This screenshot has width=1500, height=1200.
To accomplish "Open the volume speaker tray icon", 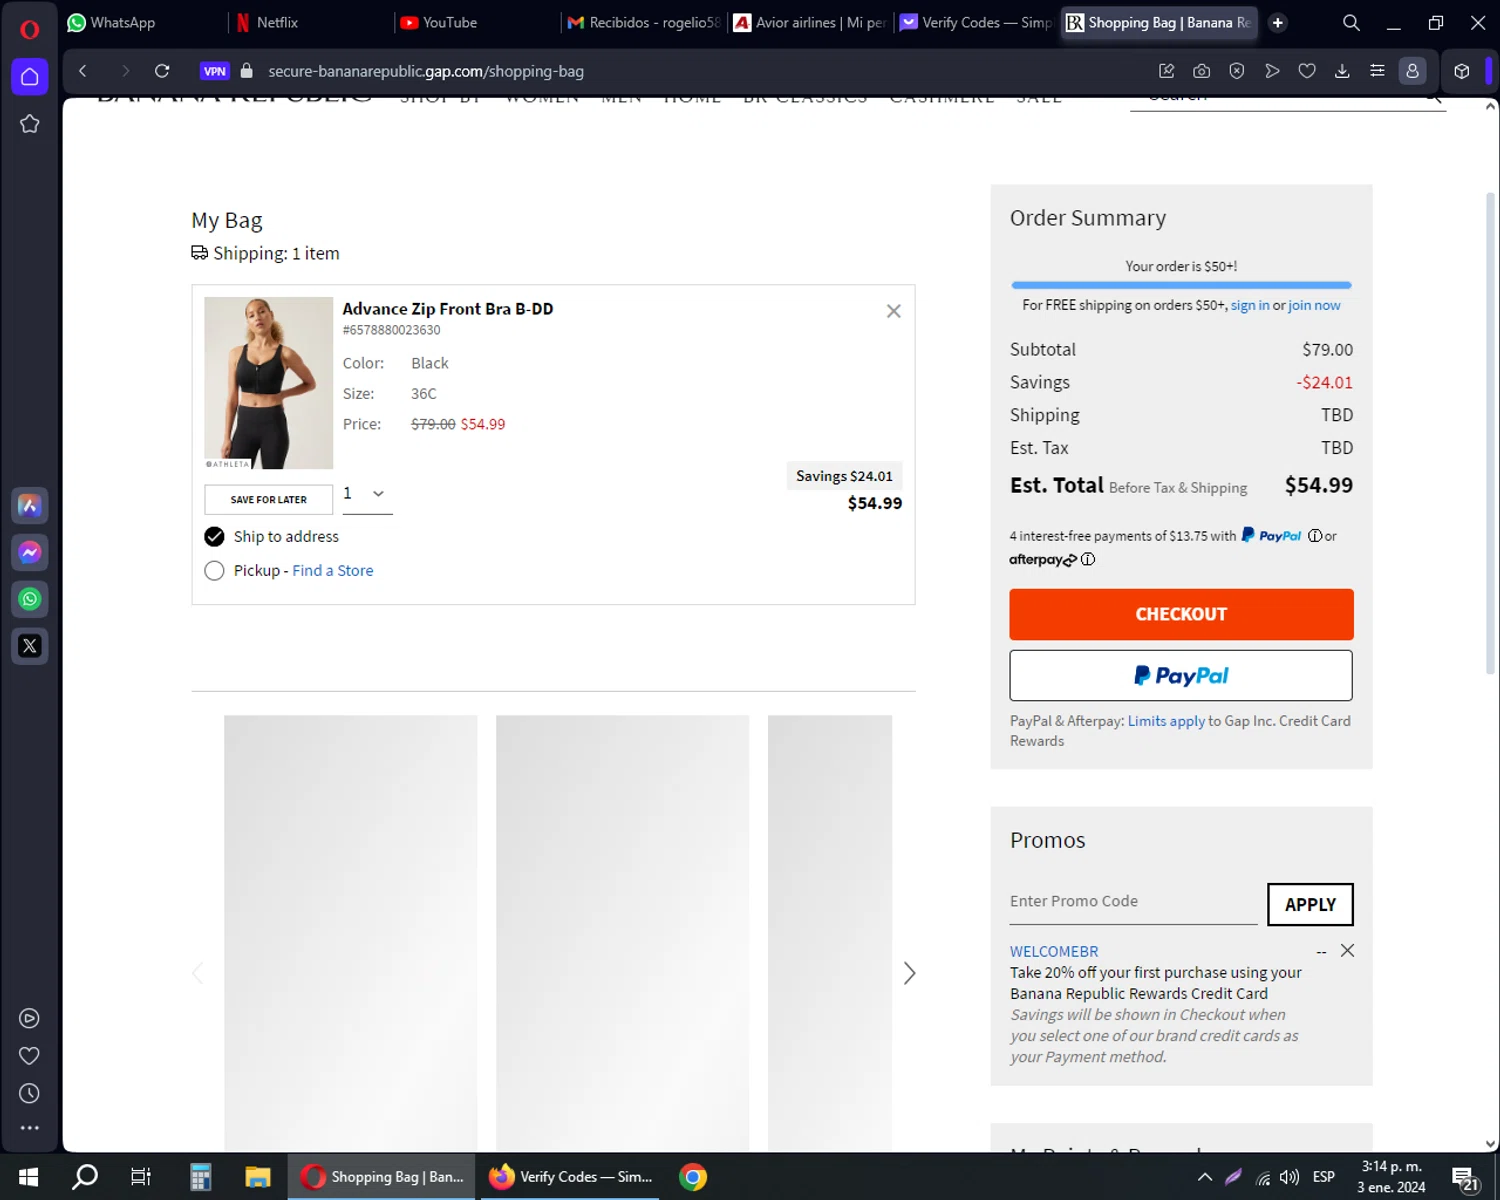I will (x=1289, y=1177).
